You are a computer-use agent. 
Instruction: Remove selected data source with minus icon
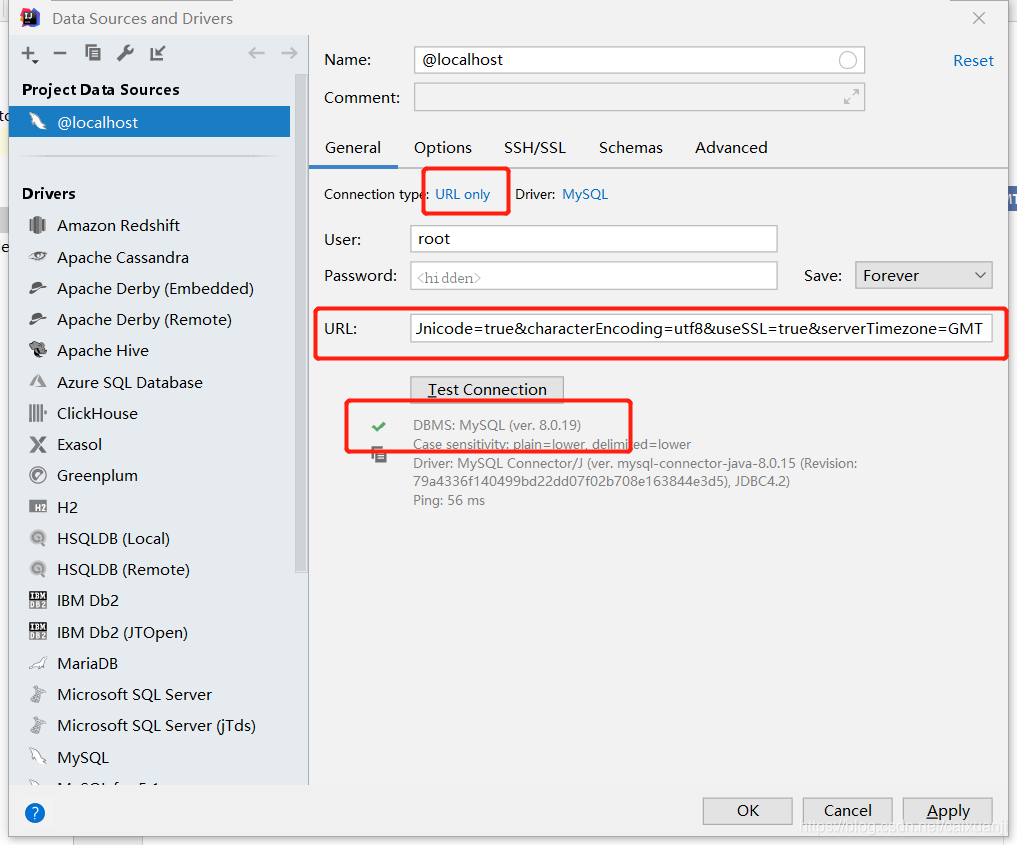(60, 53)
